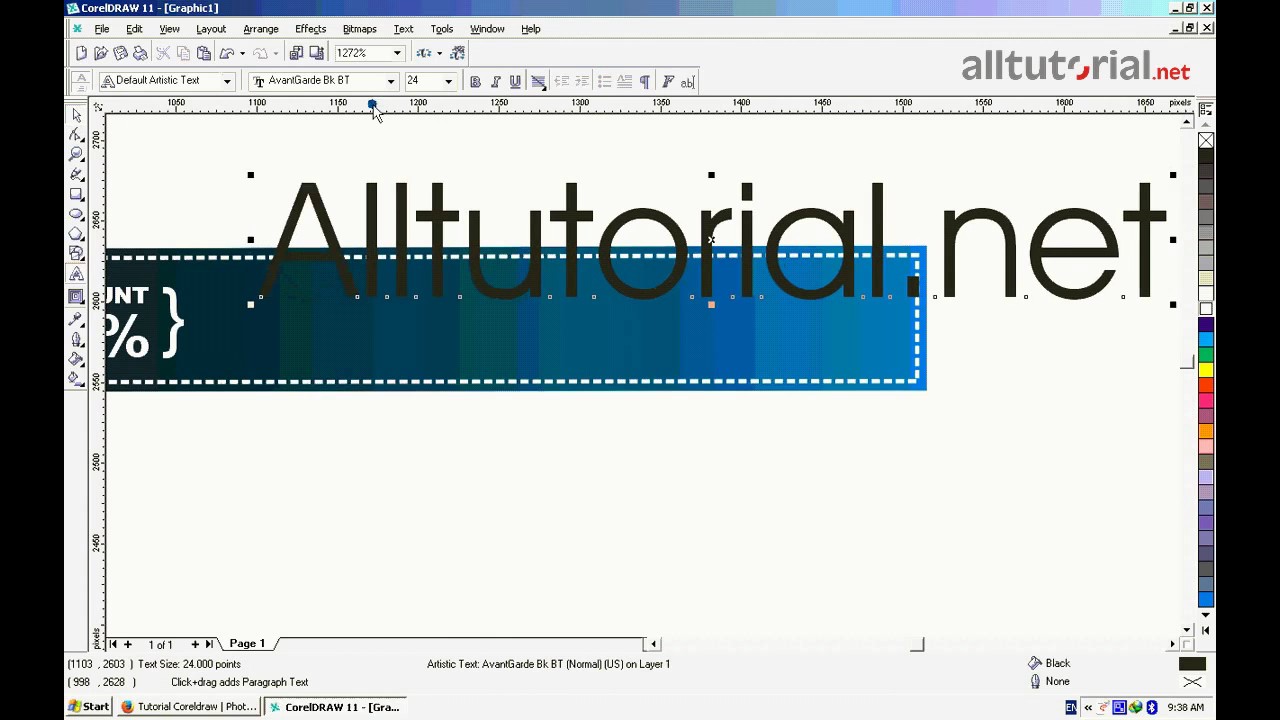
Task: Pick the red swatch in color palette
Action: pyautogui.click(x=1206, y=386)
